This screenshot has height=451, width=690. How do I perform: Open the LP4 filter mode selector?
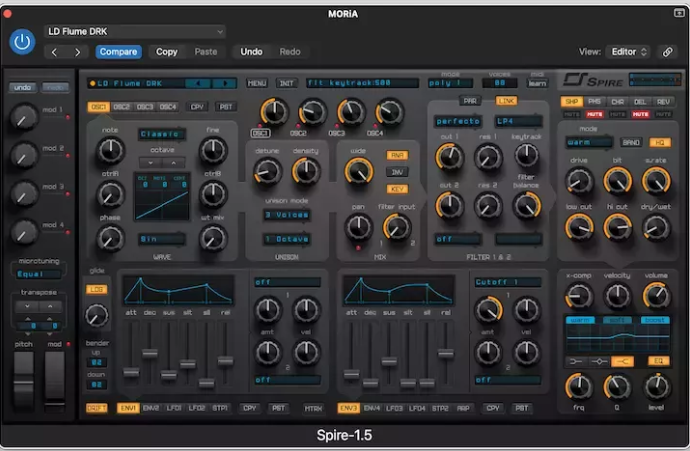(x=518, y=121)
